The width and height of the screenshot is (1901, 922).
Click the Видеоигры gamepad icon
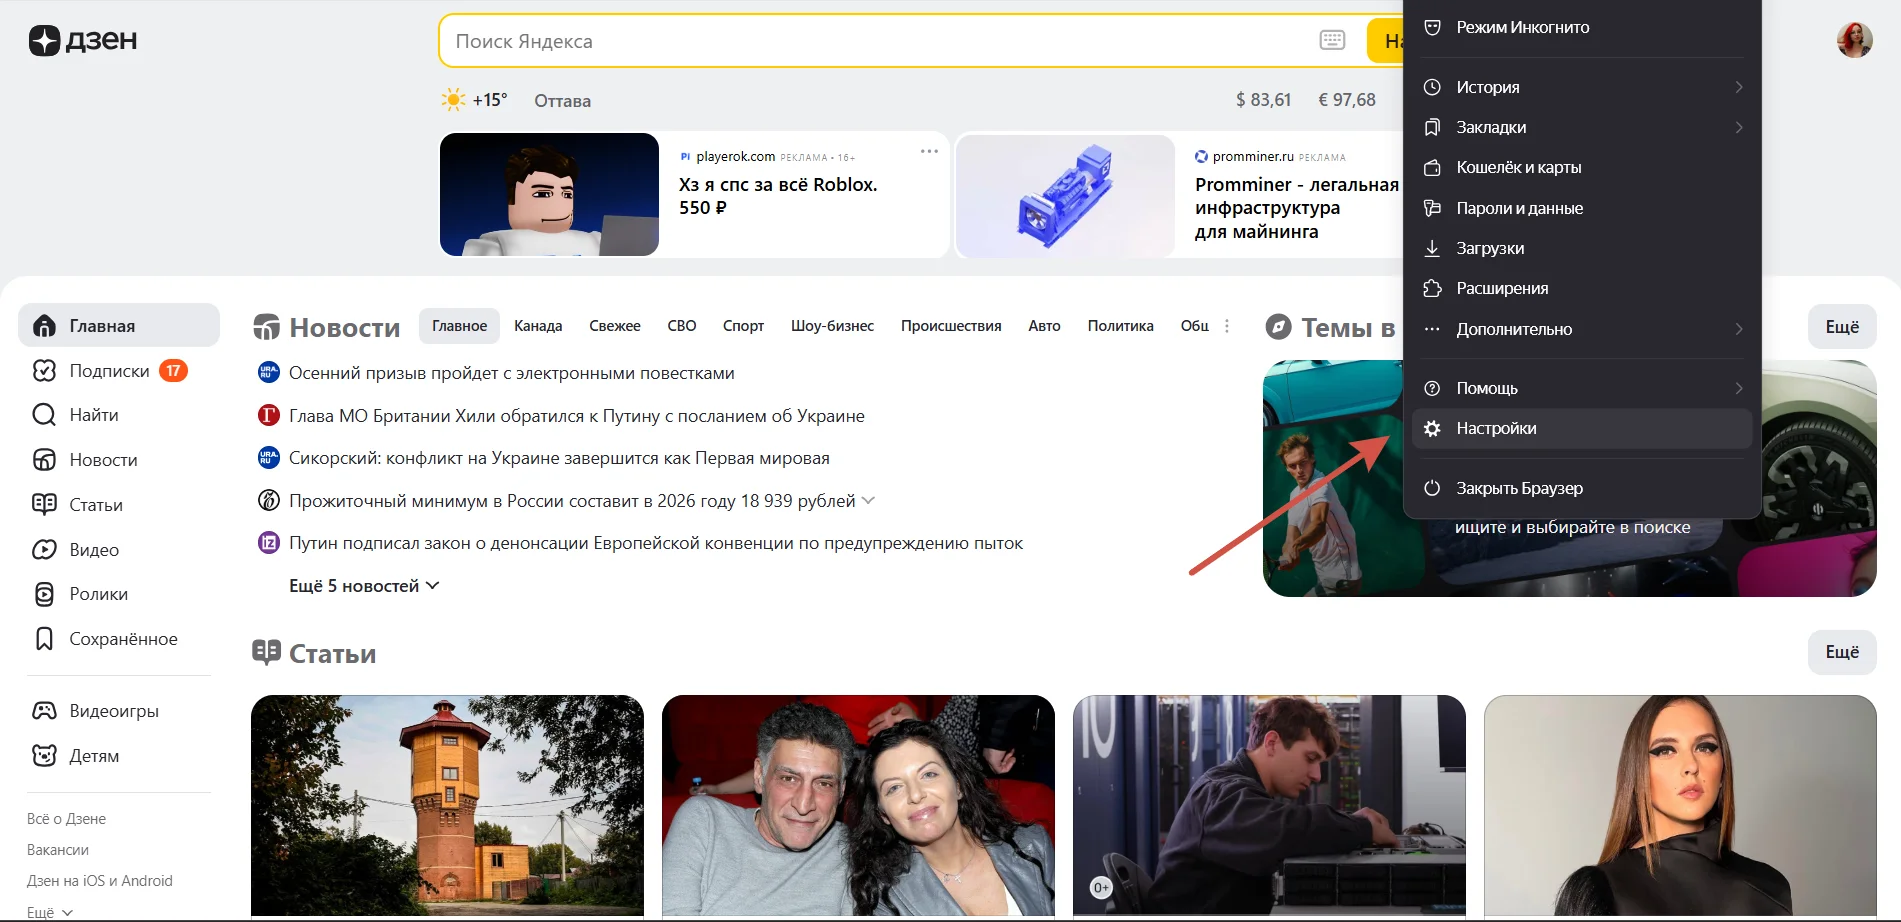[x=44, y=711]
